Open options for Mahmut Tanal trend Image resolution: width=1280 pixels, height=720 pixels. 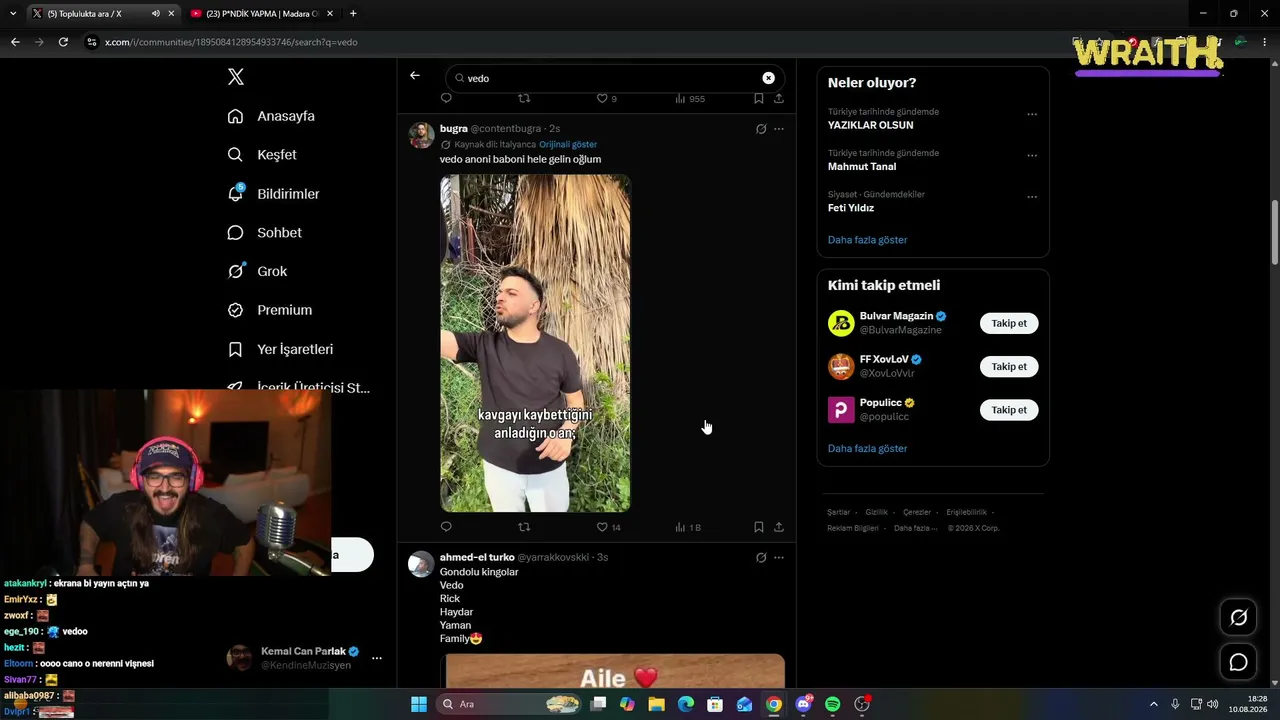coord(1032,156)
